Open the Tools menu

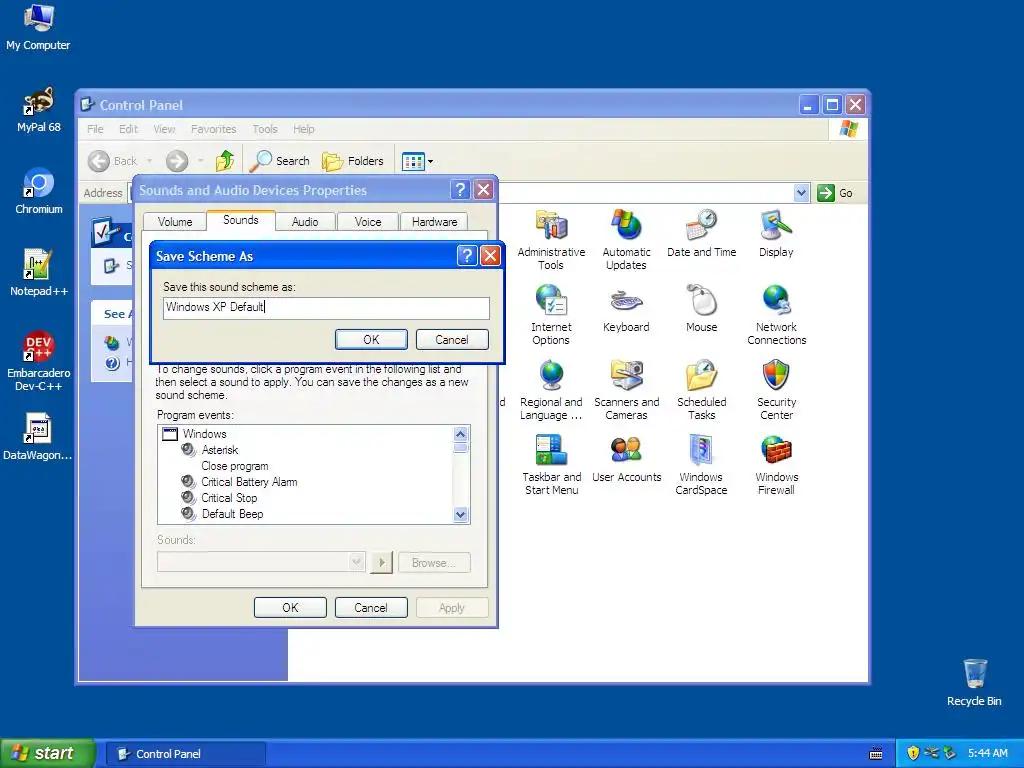(x=264, y=129)
